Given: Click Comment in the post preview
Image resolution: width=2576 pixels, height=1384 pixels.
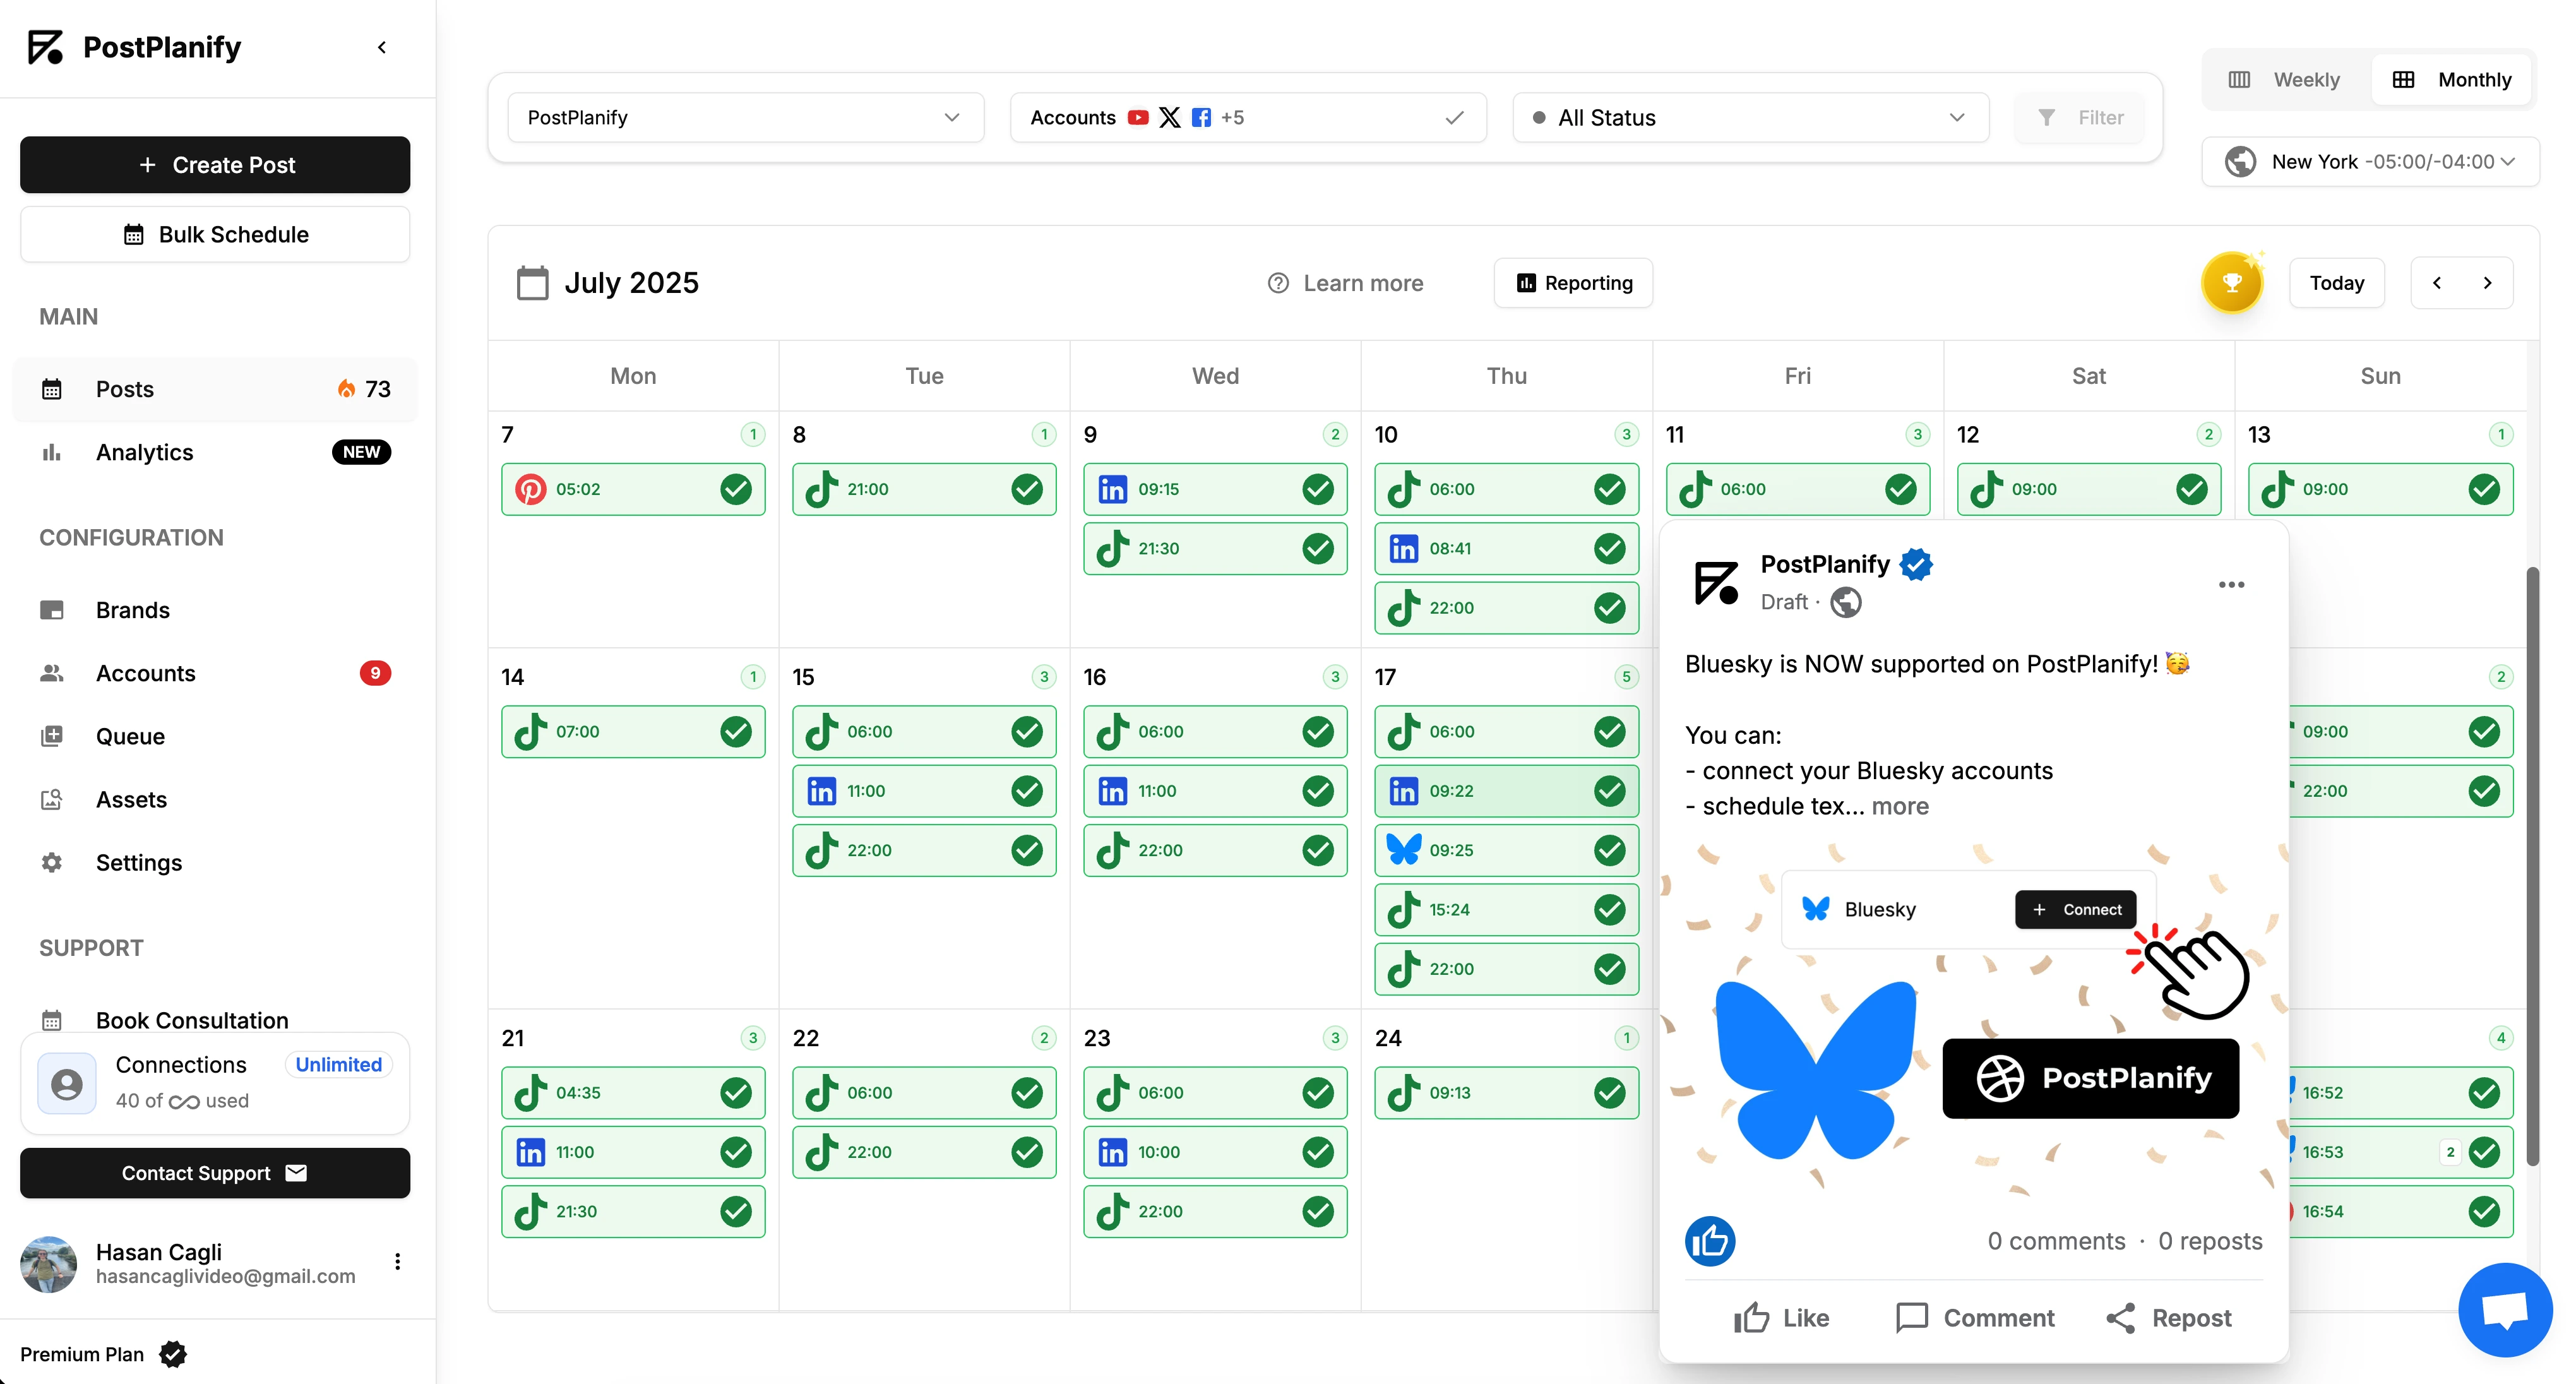Looking at the screenshot, I should click(x=1975, y=1318).
